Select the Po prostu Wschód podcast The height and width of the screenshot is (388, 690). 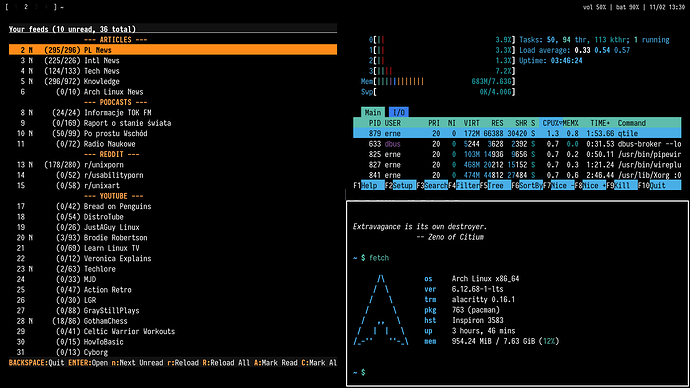point(173,133)
